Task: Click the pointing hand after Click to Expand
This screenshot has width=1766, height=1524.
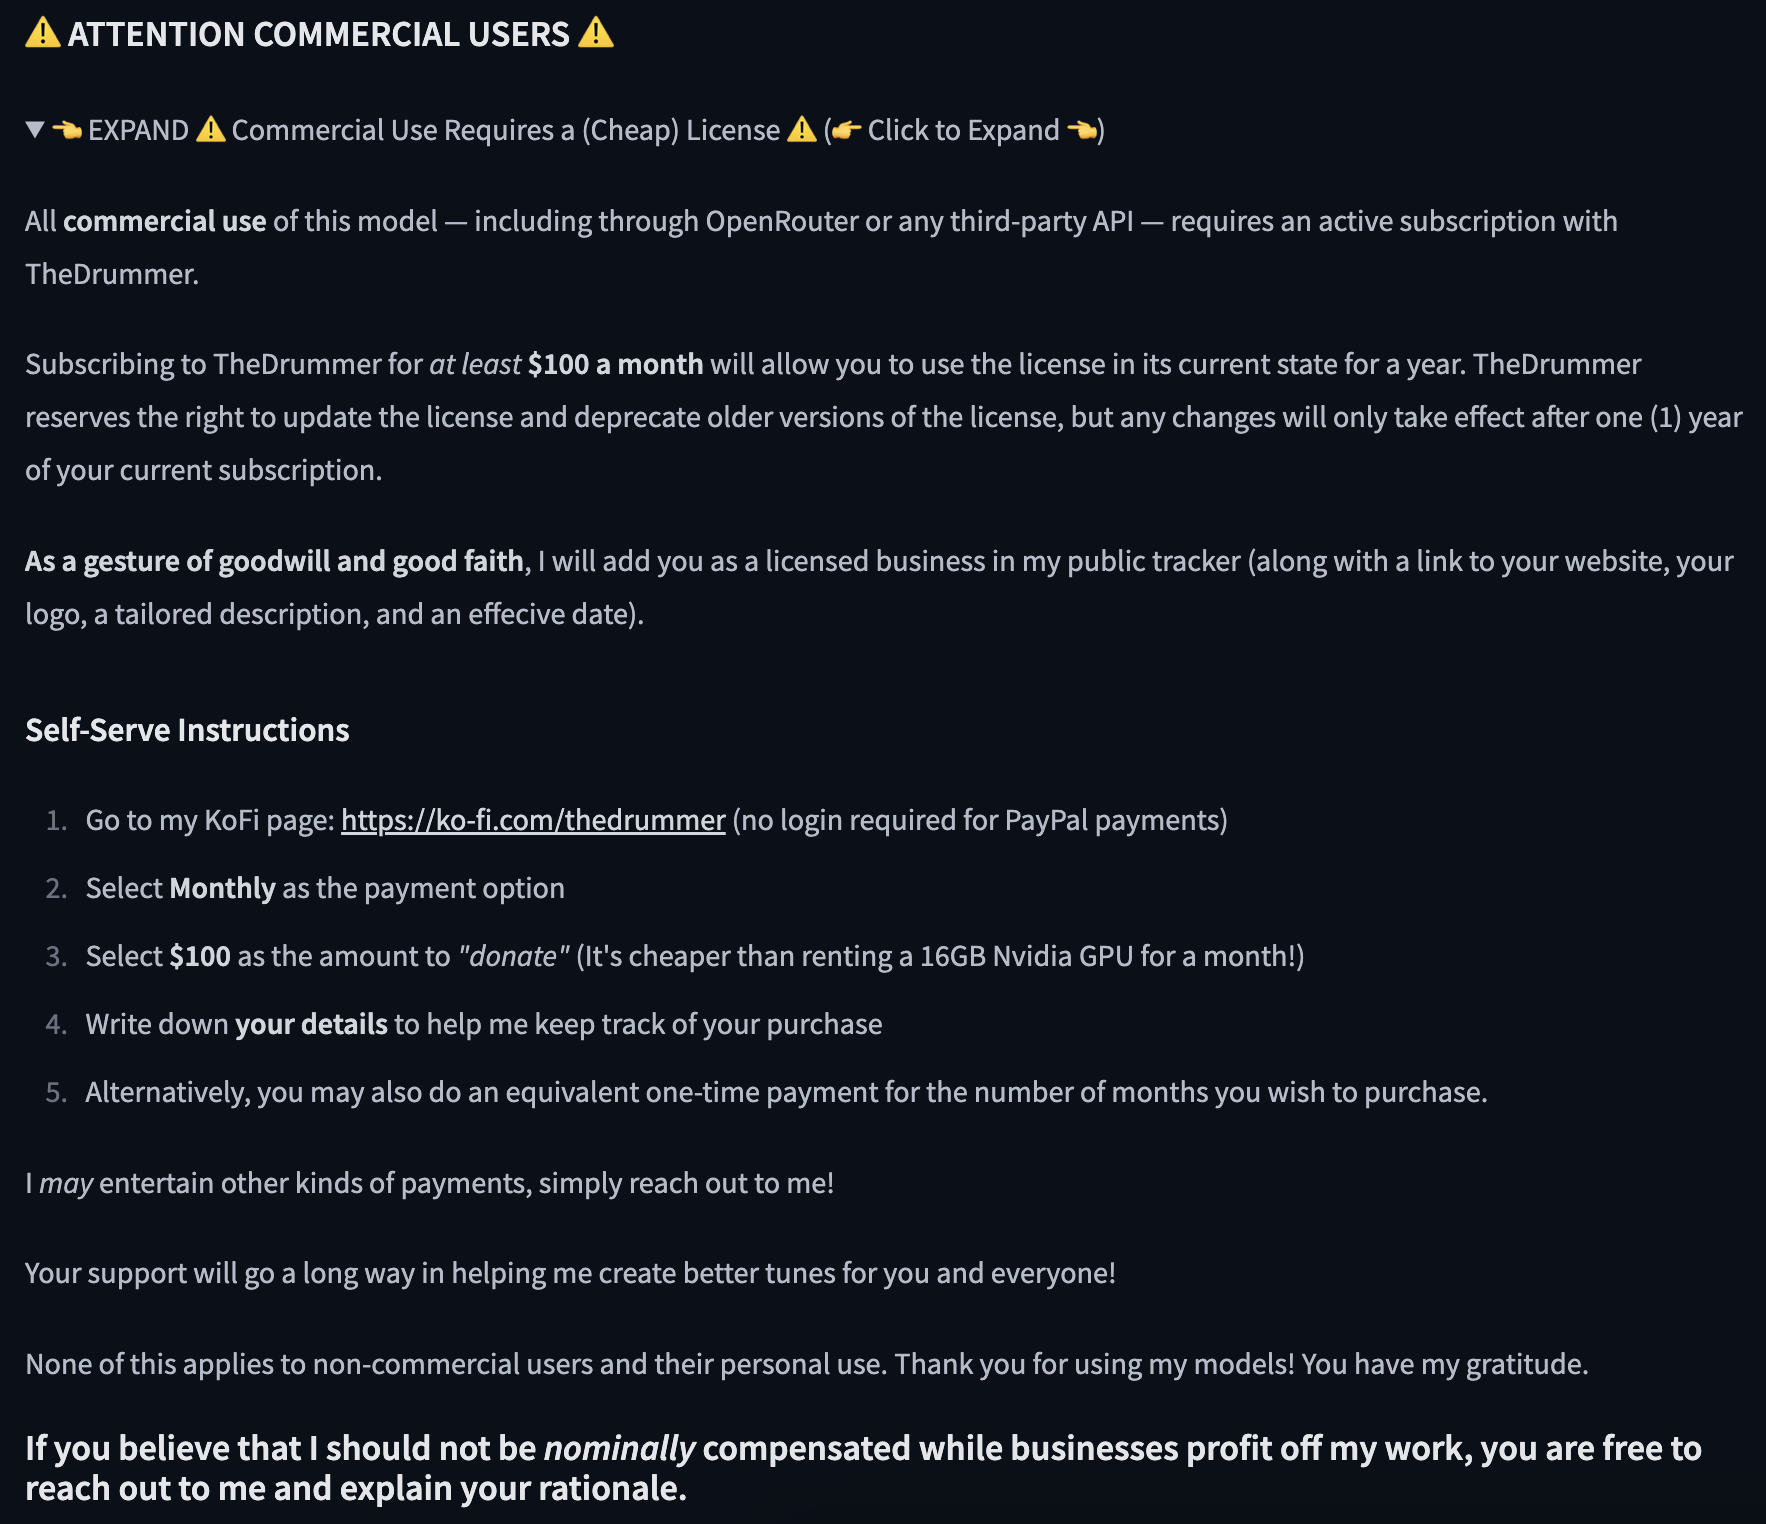Action: [1081, 130]
